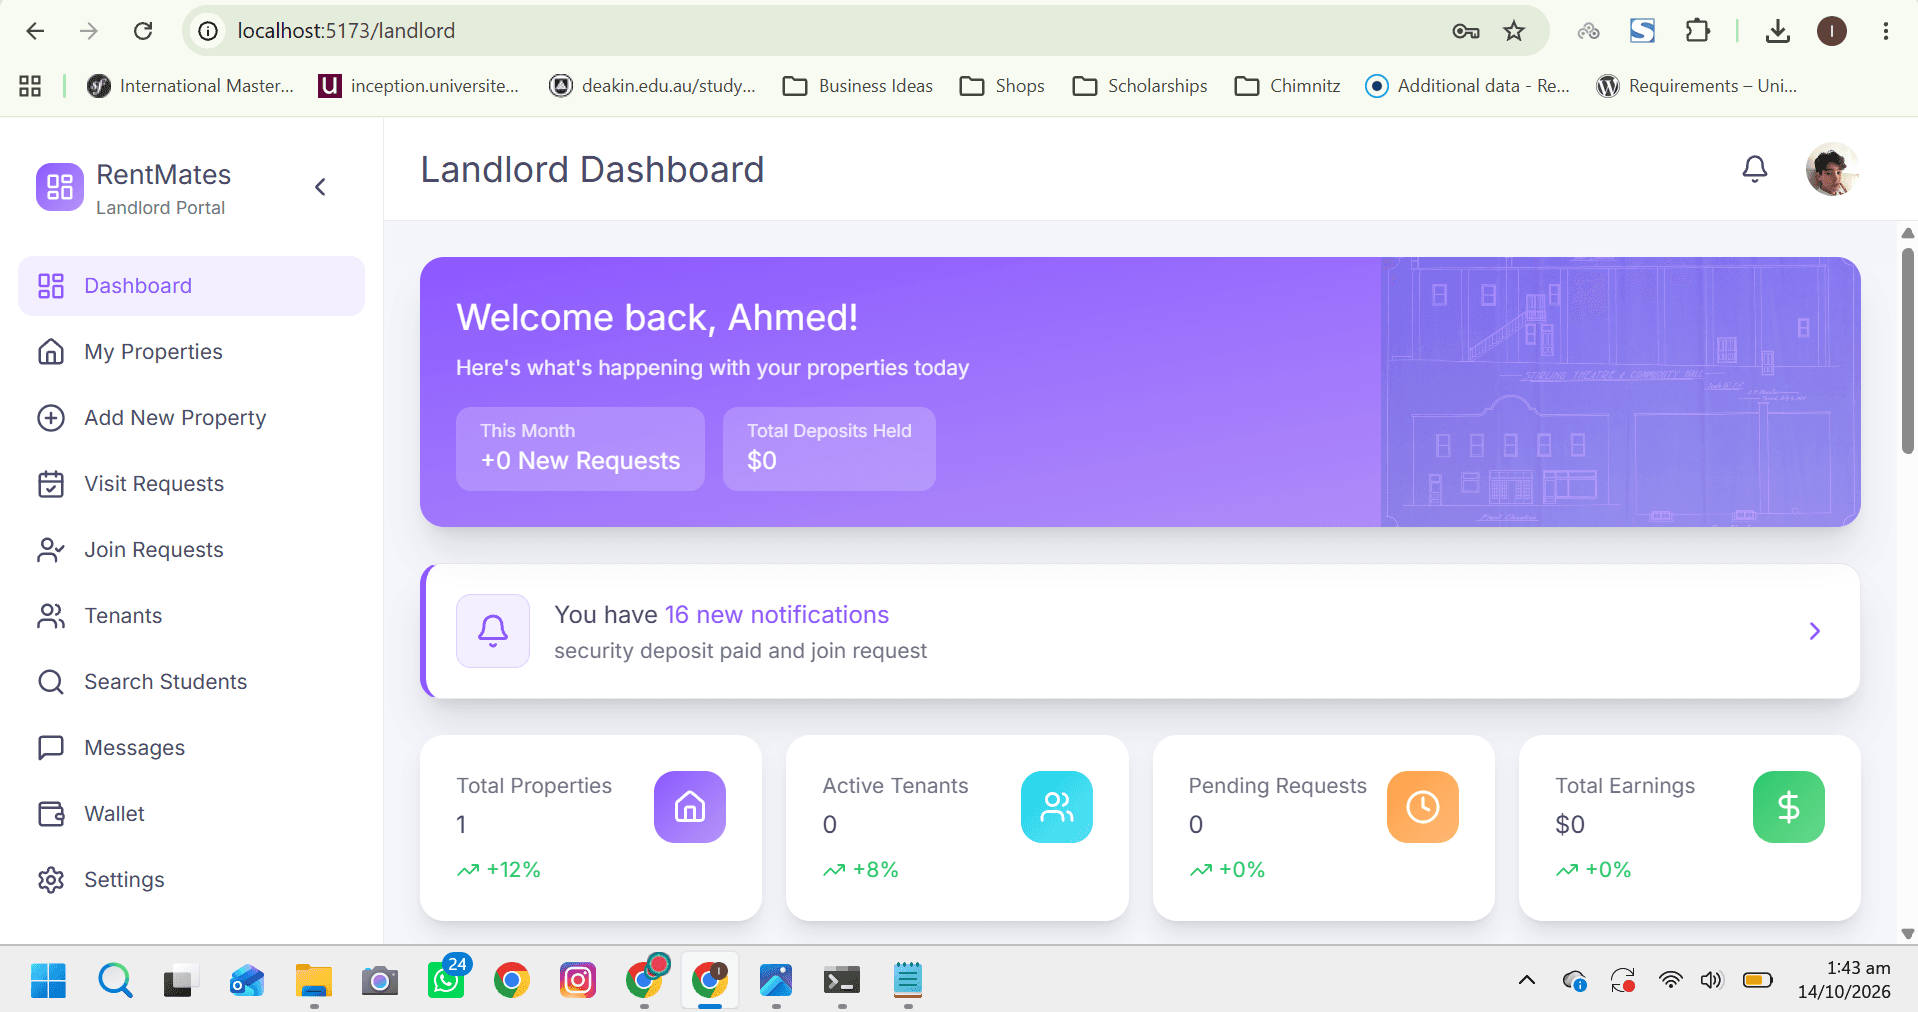Screen dimensions: 1918x1012
Task: Open Search Students
Action: 191,682
